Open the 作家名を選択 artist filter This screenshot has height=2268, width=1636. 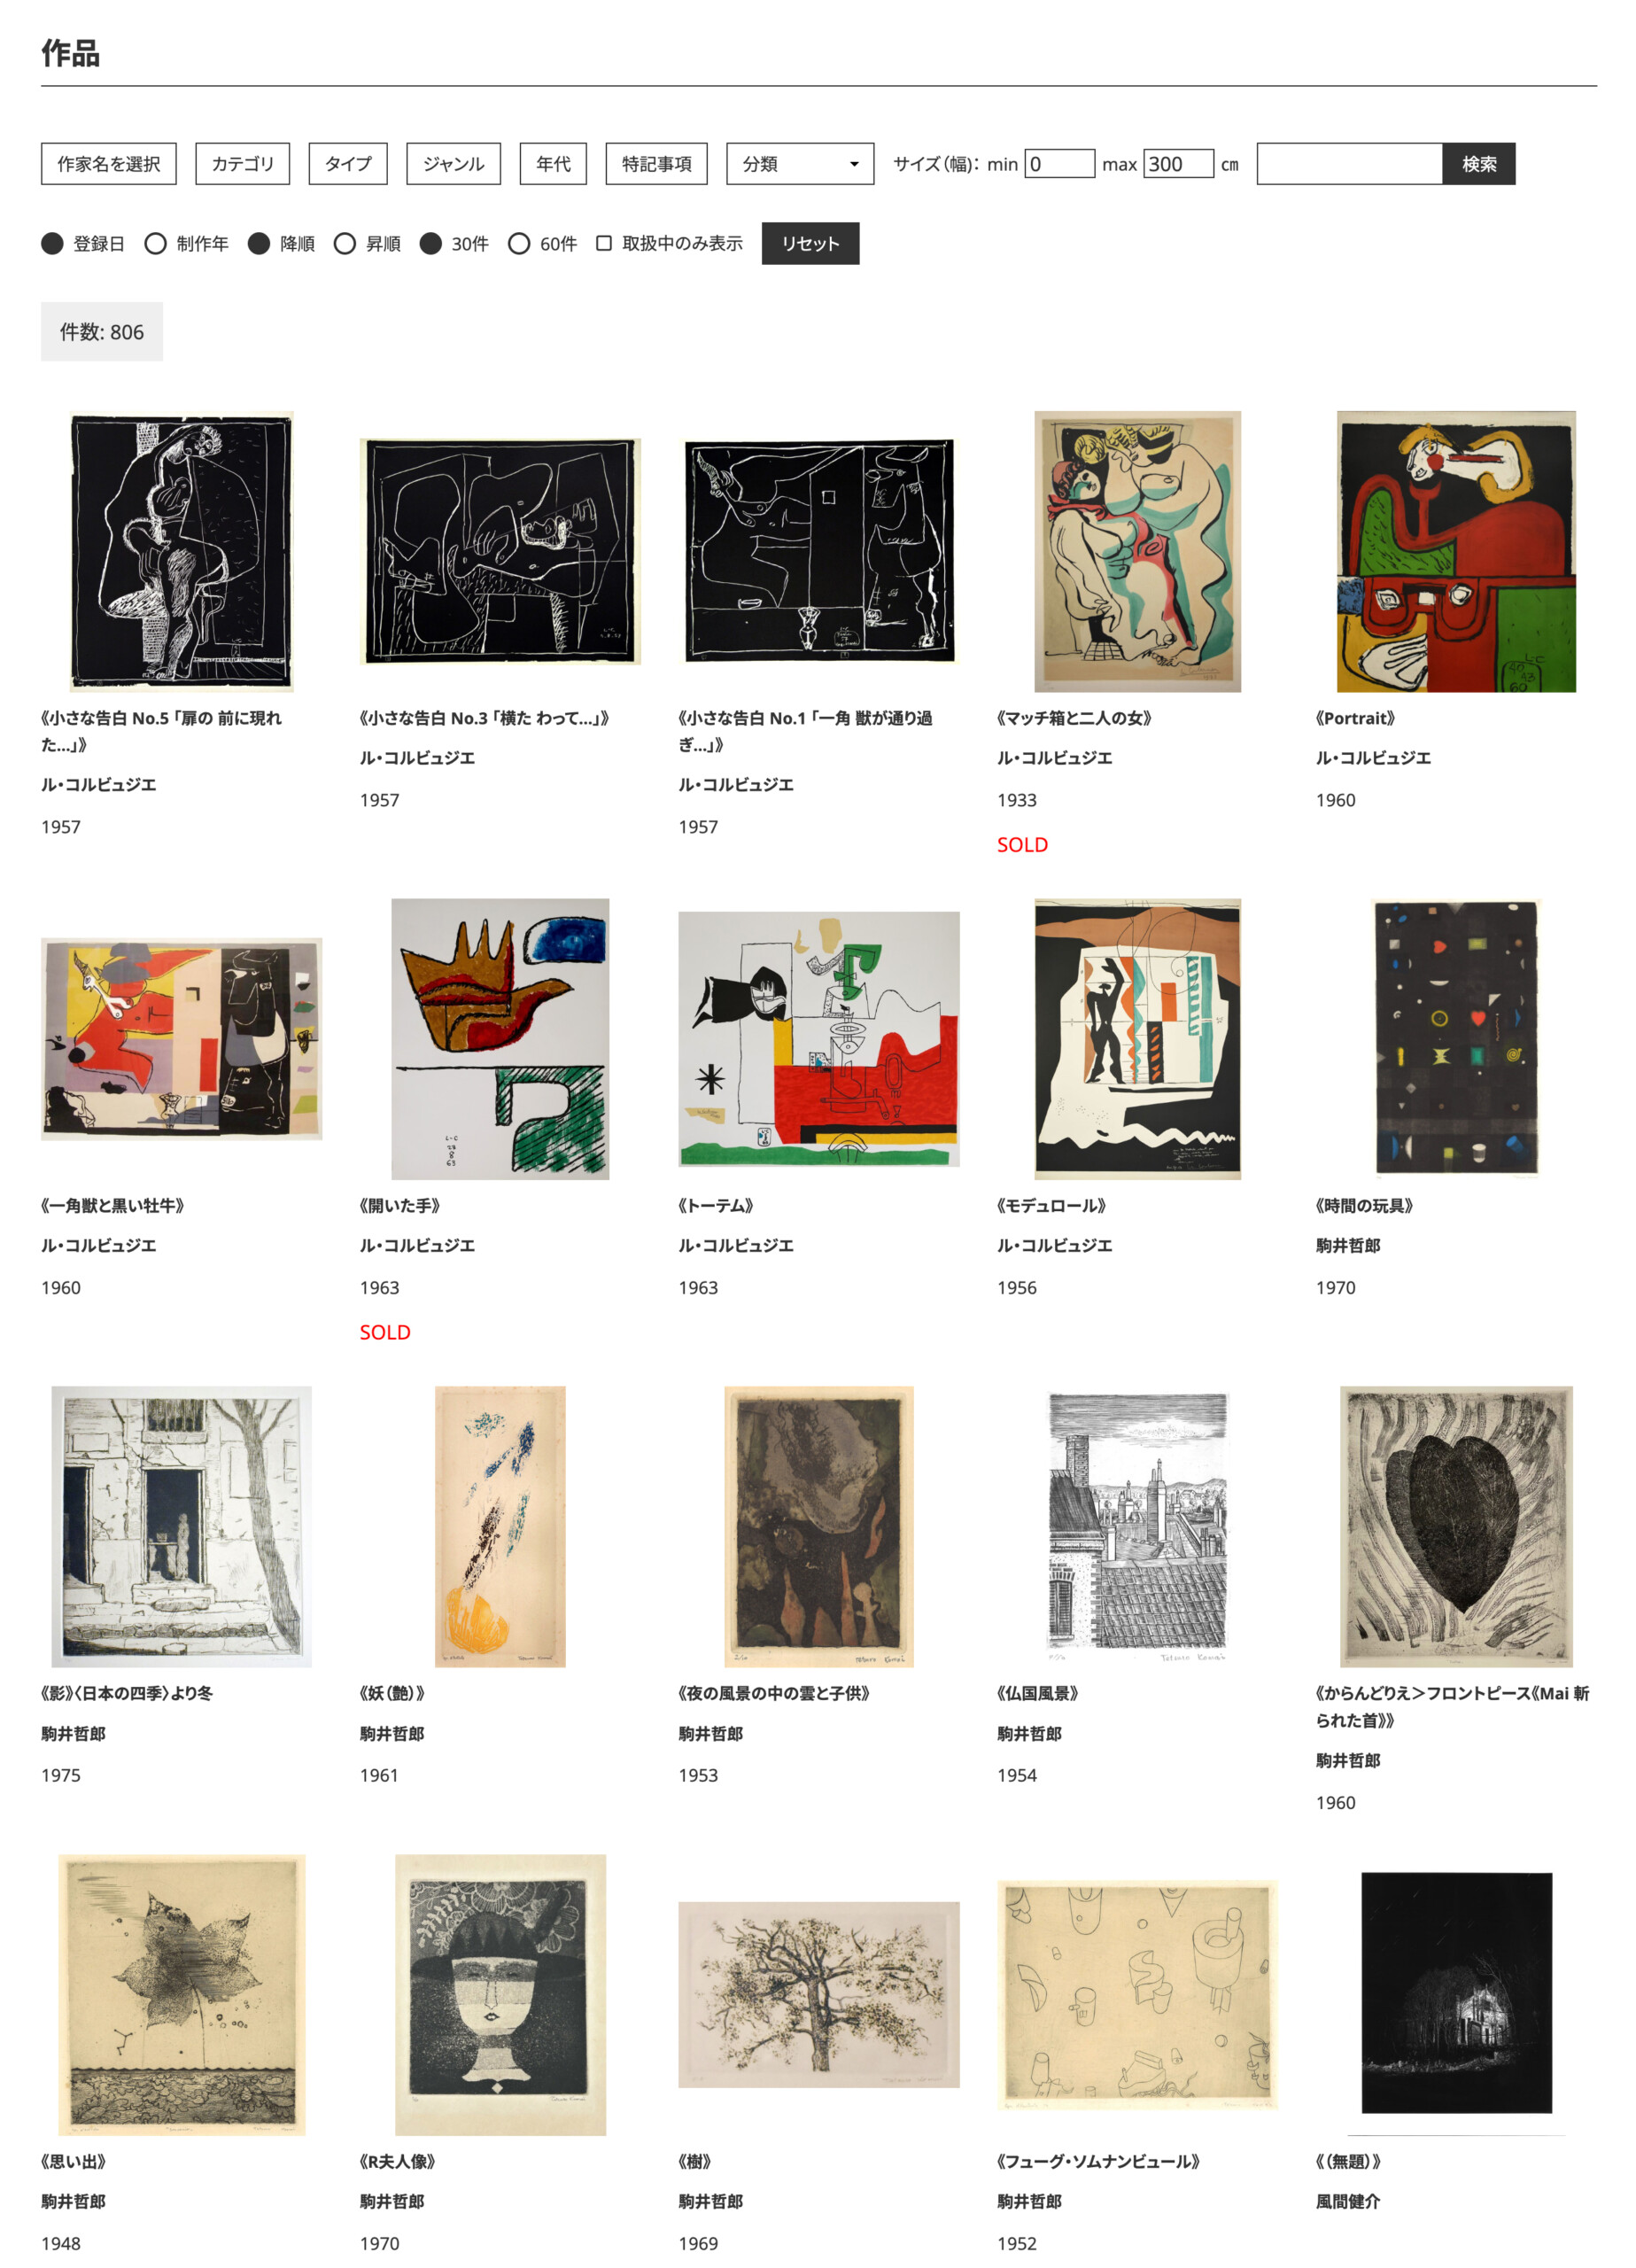[x=108, y=164]
